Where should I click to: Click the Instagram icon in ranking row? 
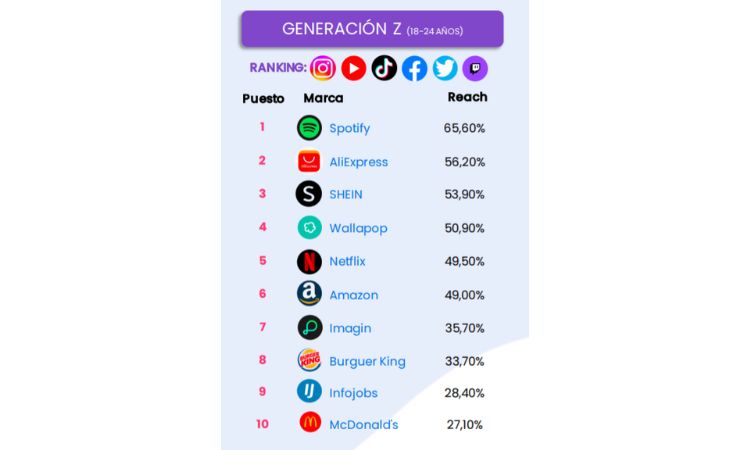323,68
